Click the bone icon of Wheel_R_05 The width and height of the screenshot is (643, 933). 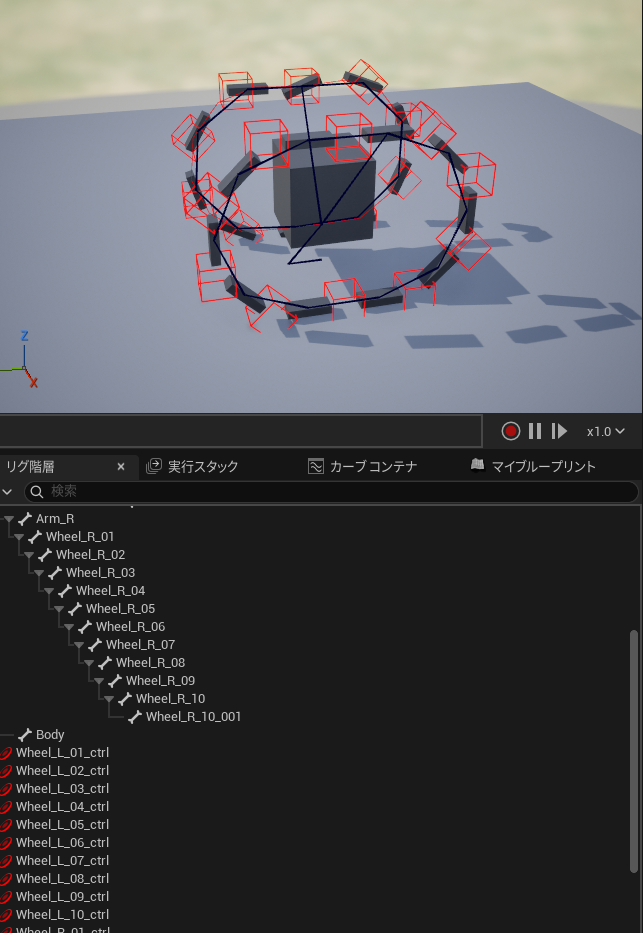pyautogui.click(x=75, y=609)
